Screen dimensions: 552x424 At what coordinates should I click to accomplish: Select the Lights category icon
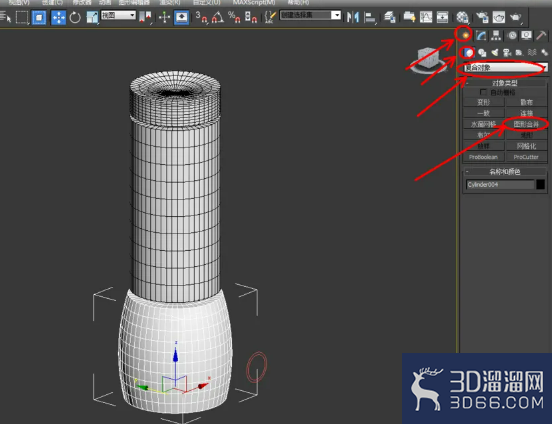click(x=495, y=52)
